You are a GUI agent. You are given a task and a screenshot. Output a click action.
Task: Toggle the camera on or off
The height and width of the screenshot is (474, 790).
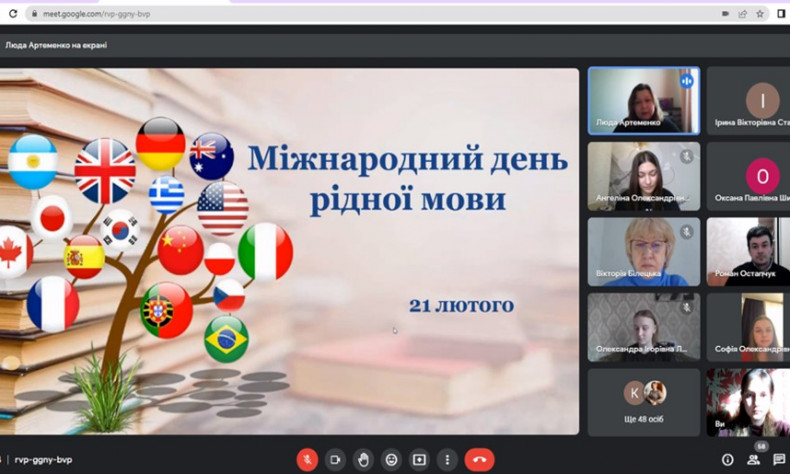(x=335, y=460)
